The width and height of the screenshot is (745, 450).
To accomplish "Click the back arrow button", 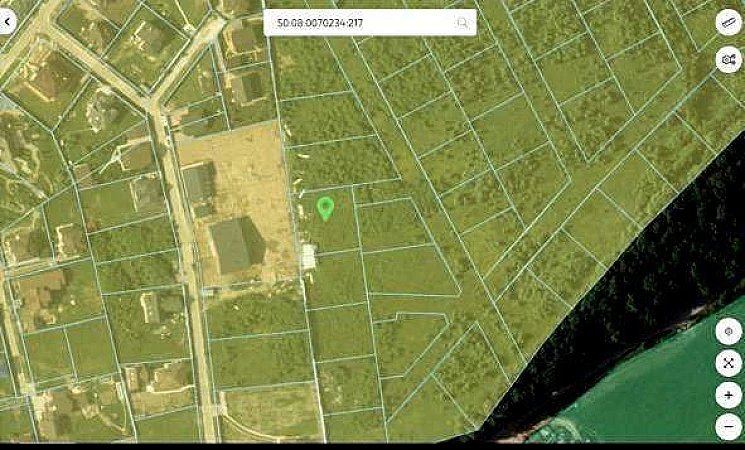I will pyautogui.click(x=6, y=22).
